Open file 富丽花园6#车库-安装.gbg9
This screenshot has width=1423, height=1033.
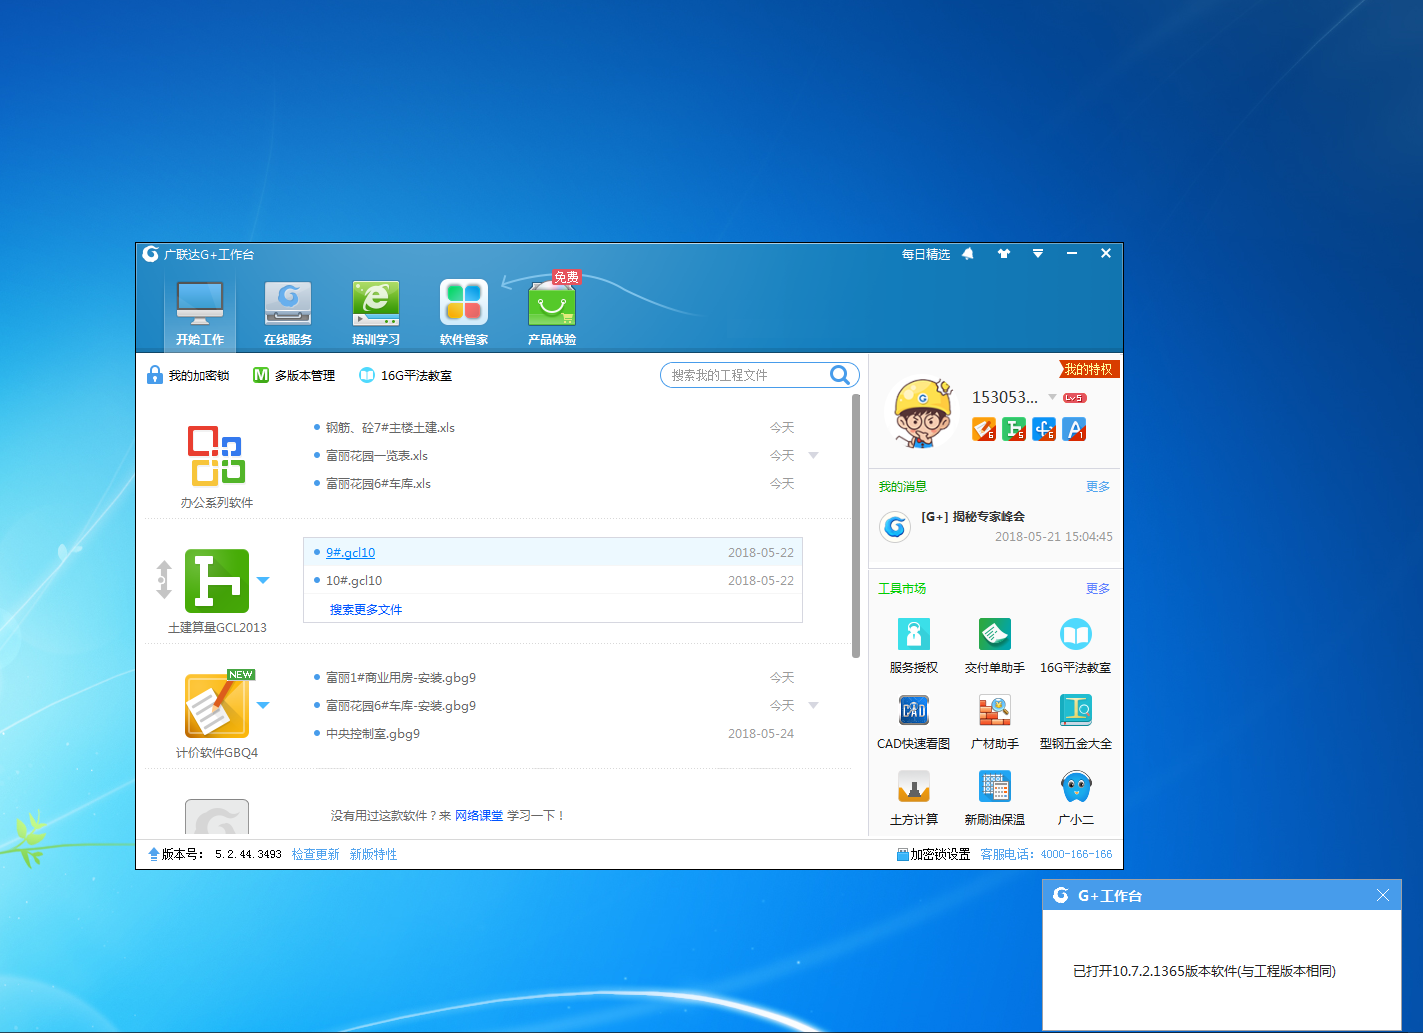(x=401, y=705)
